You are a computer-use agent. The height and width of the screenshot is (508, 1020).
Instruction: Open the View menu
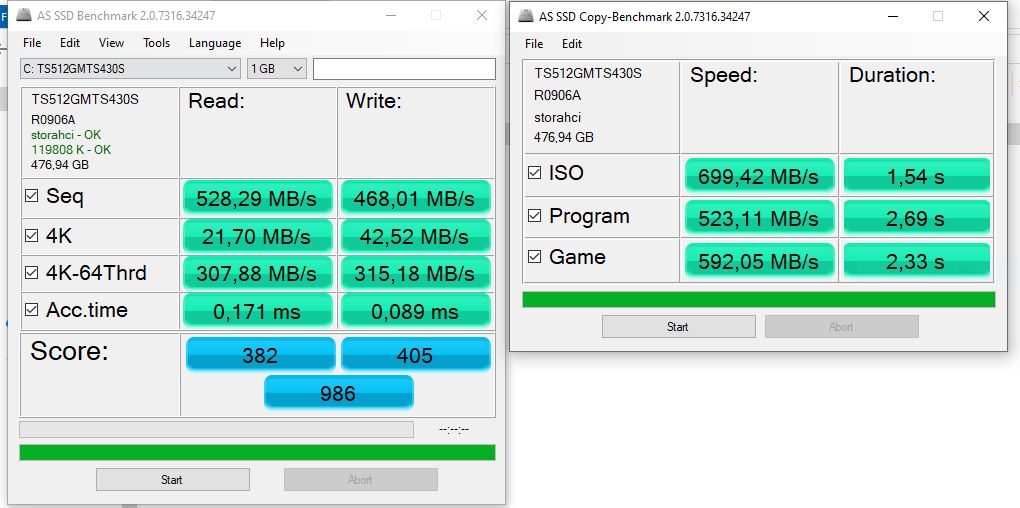pyautogui.click(x=111, y=43)
